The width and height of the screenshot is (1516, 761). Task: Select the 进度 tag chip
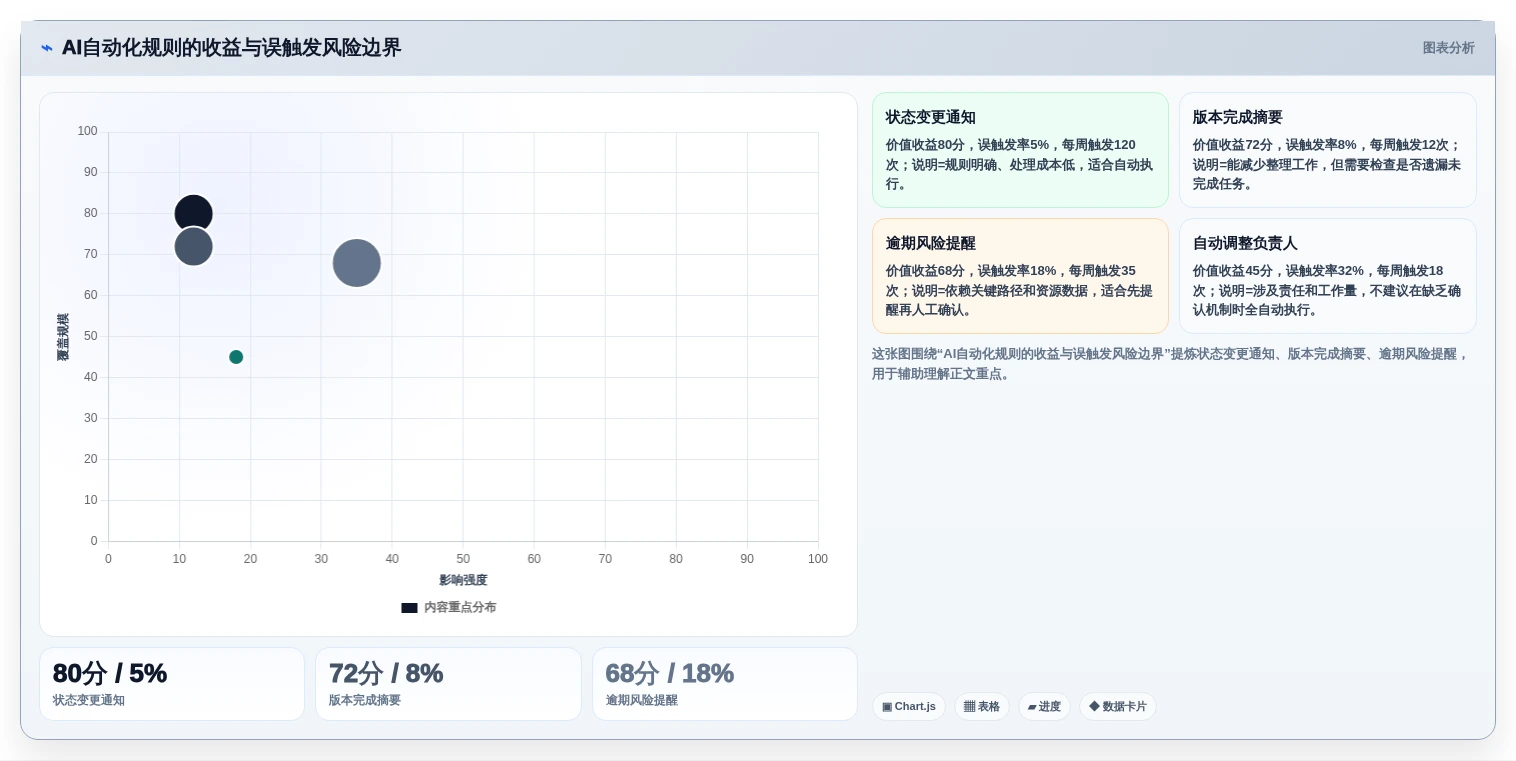[1044, 707]
